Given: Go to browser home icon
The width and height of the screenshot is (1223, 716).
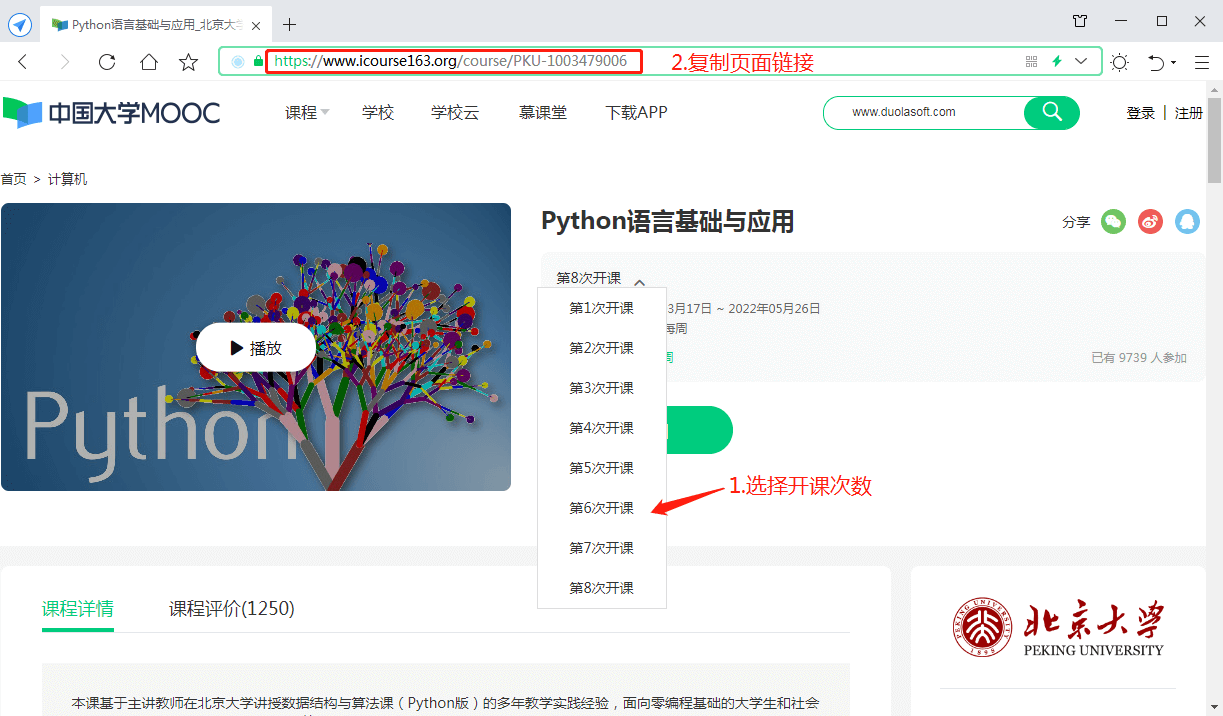Looking at the screenshot, I should pos(148,62).
